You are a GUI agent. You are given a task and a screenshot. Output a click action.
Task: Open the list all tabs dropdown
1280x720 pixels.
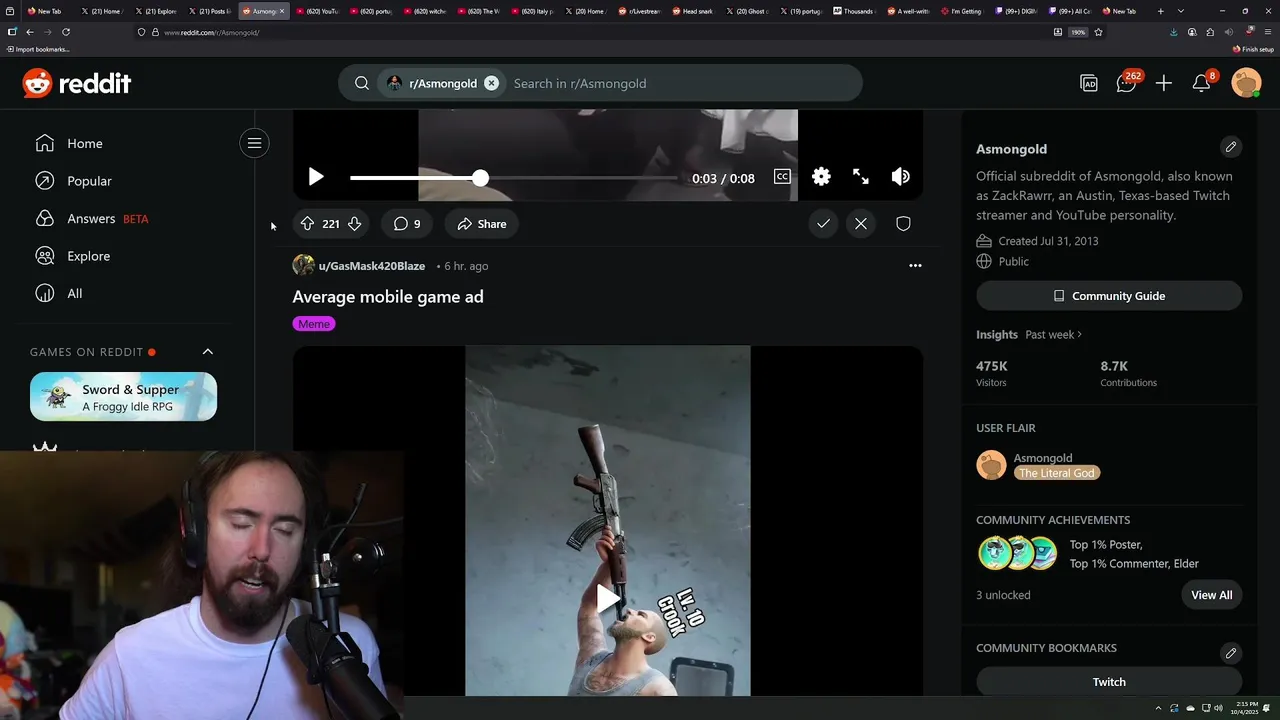tap(1181, 11)
